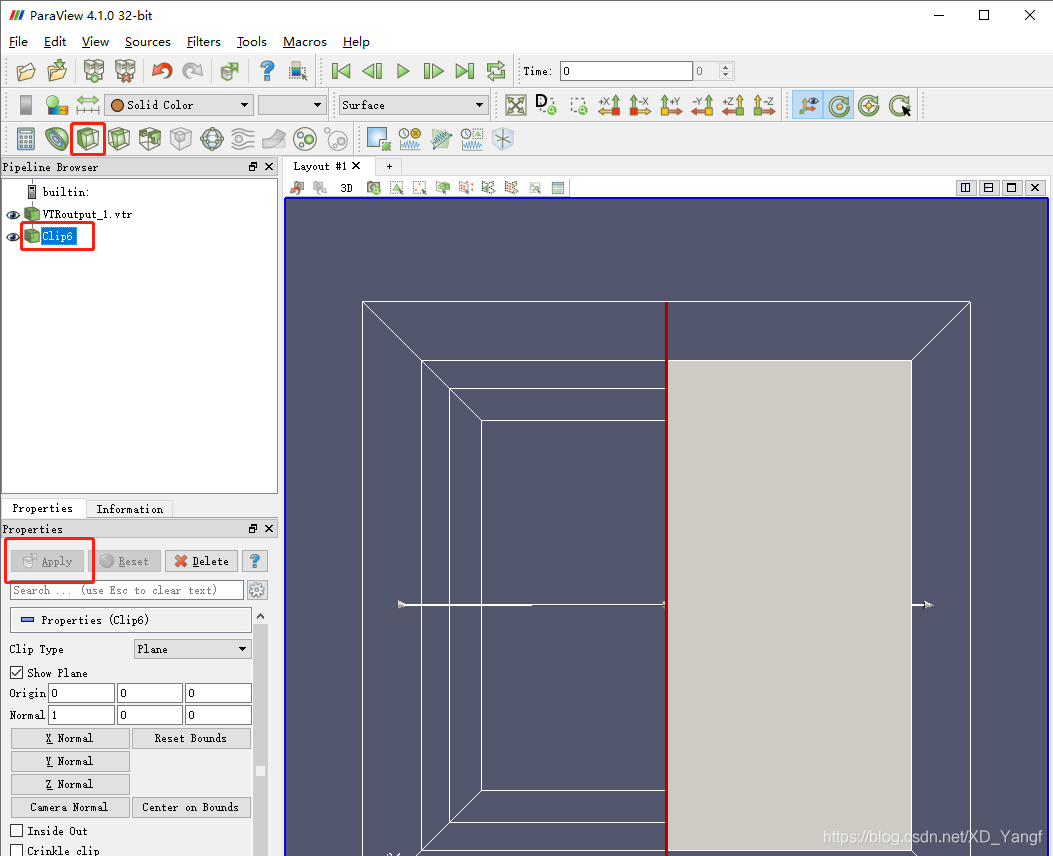Open ParaView help question mark icon
1053x856 pixels.
pos(267,70)
